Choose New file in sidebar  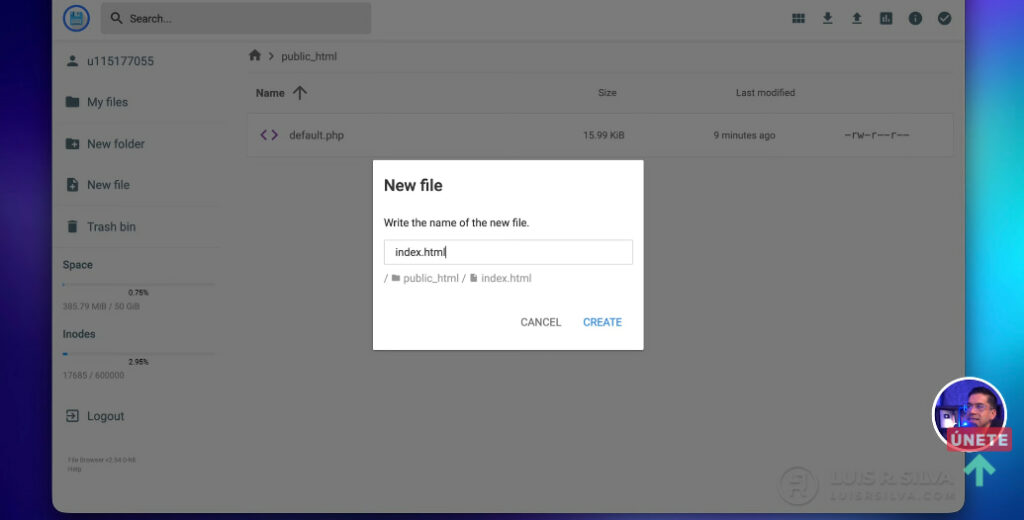point(108,185)
